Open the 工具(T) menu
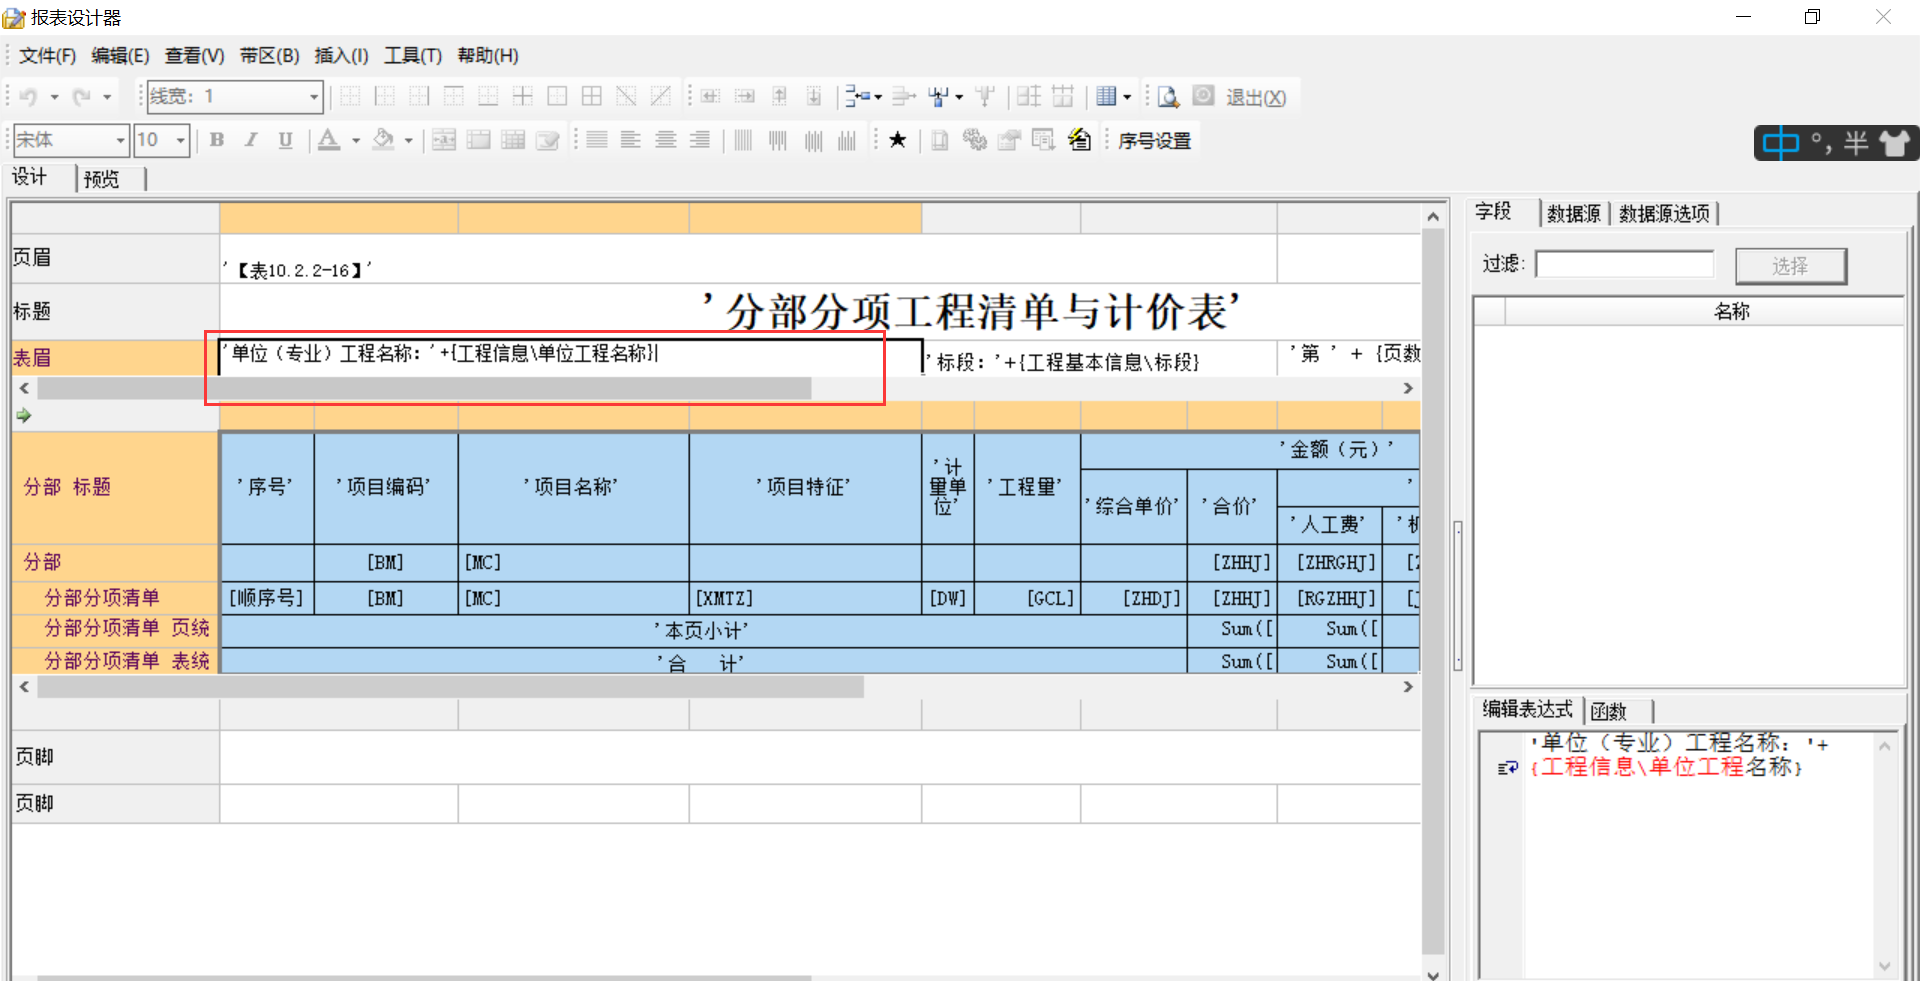Image resolution: width=1920 pixels, height=981 pixels. tap(413, 56)
